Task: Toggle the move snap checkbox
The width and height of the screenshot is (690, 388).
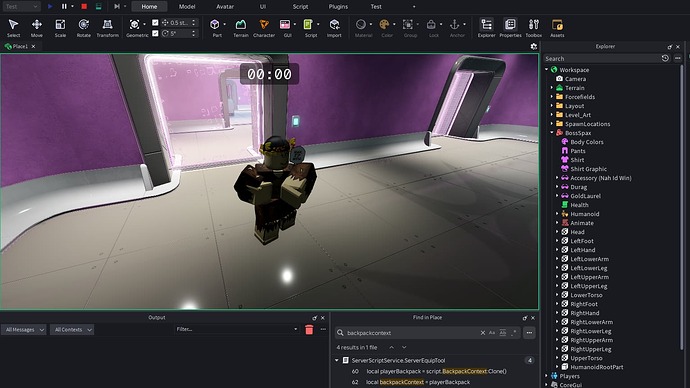Action: click(155, 22)
